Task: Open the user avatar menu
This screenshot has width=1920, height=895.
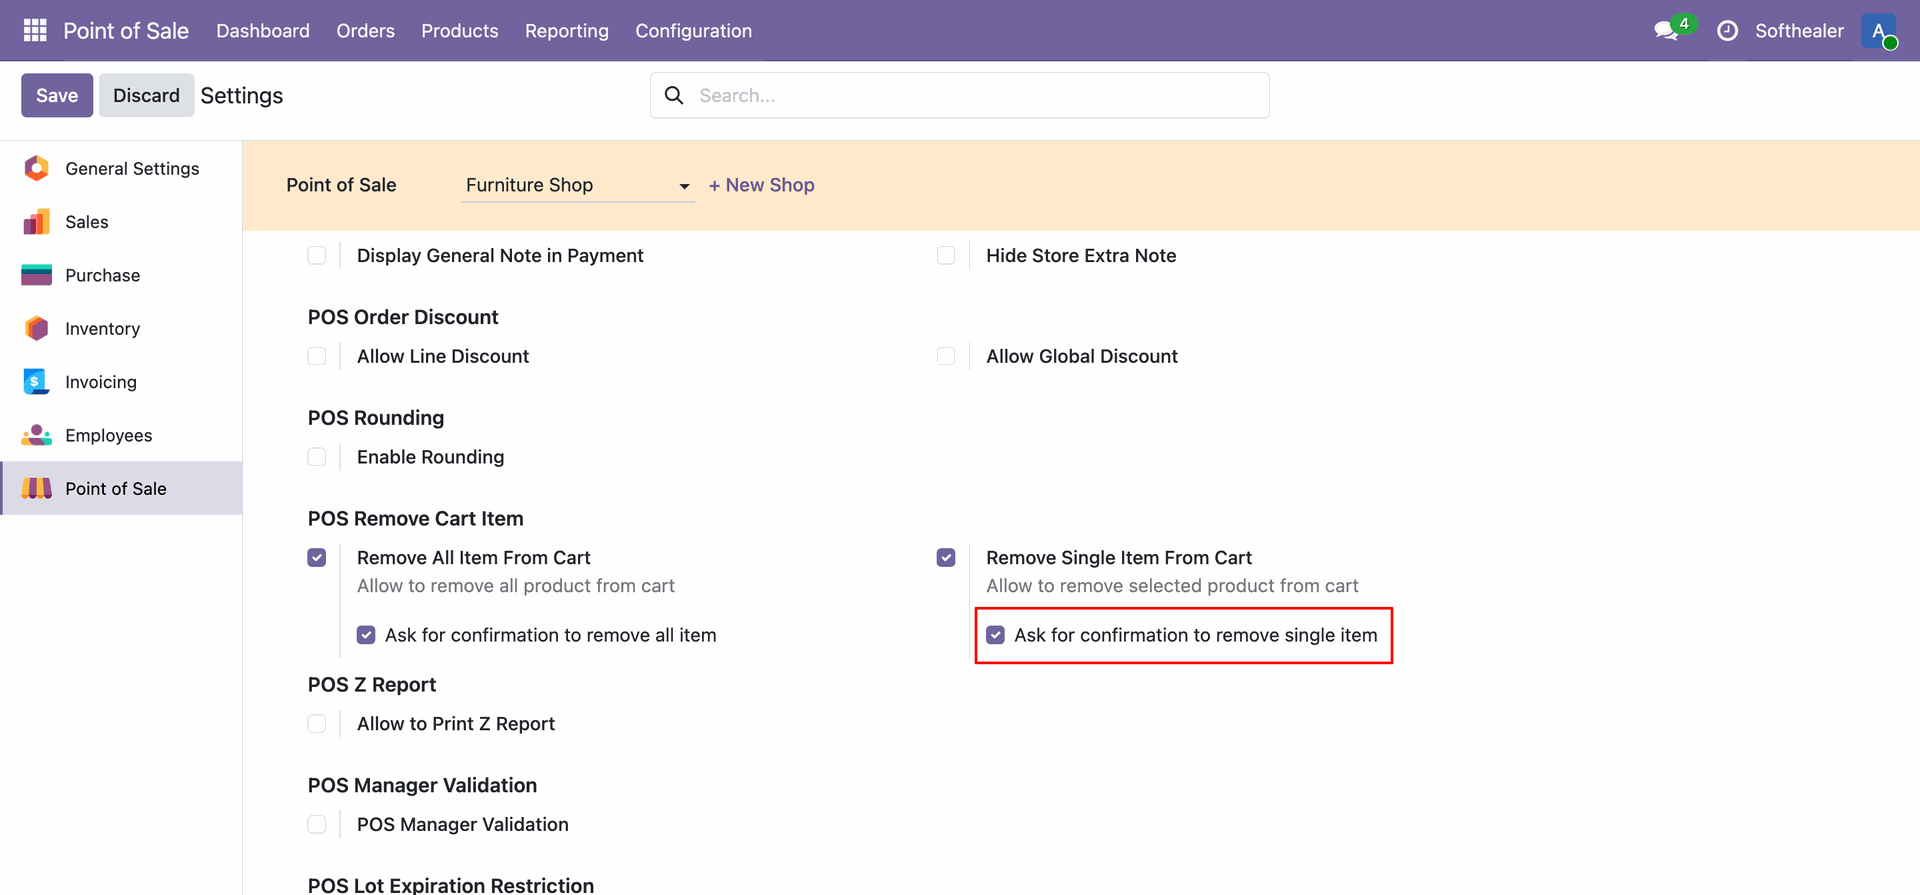Action: [1879, 30]
